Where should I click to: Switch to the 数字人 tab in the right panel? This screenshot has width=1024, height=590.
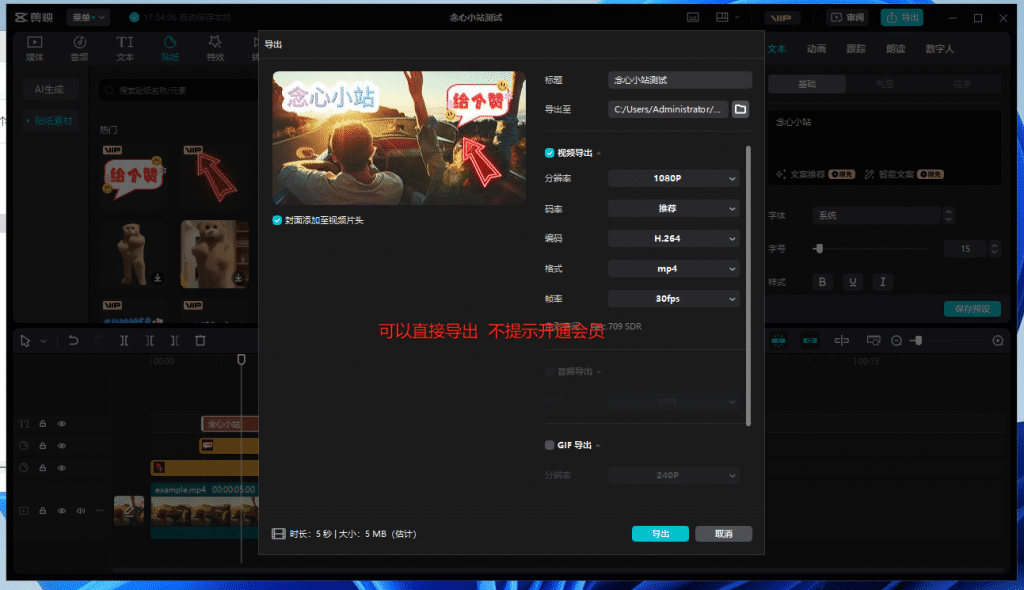pyautogui.click(x=939, y=49)
